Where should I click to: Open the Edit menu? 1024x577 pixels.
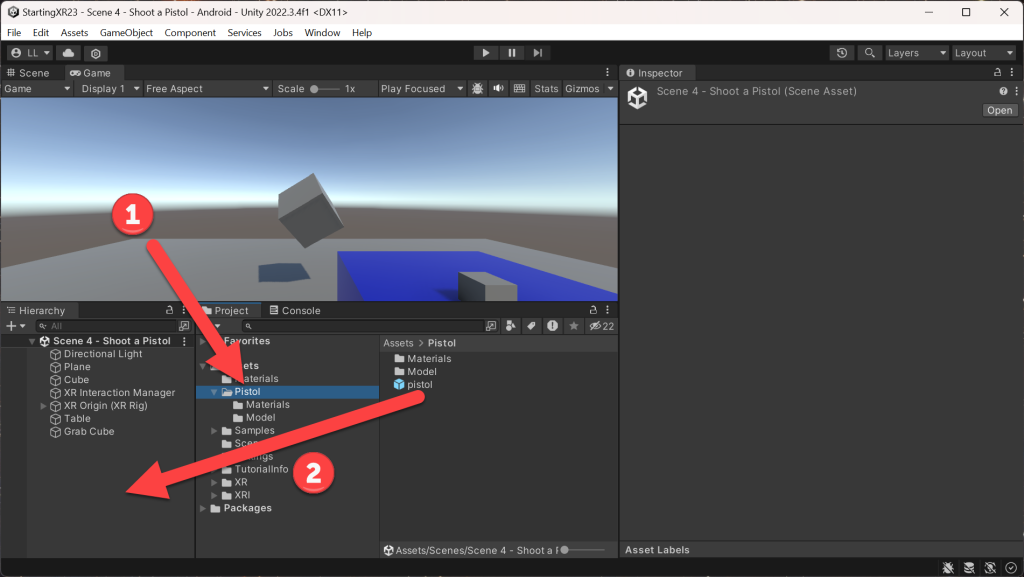pyautogui.click(x=40, y=33)
